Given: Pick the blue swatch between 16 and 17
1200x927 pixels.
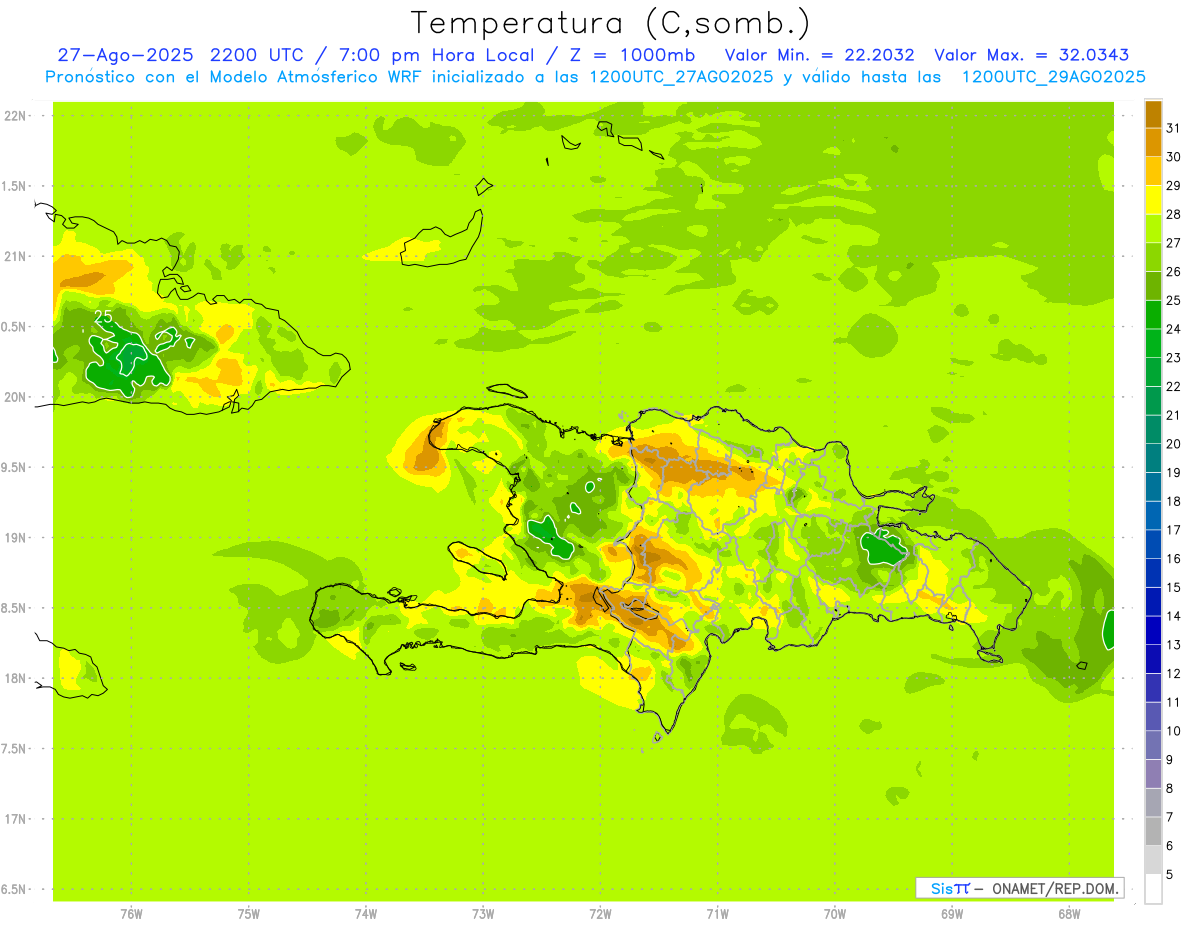Looking at the screenshot, I should click(1153, 545).
